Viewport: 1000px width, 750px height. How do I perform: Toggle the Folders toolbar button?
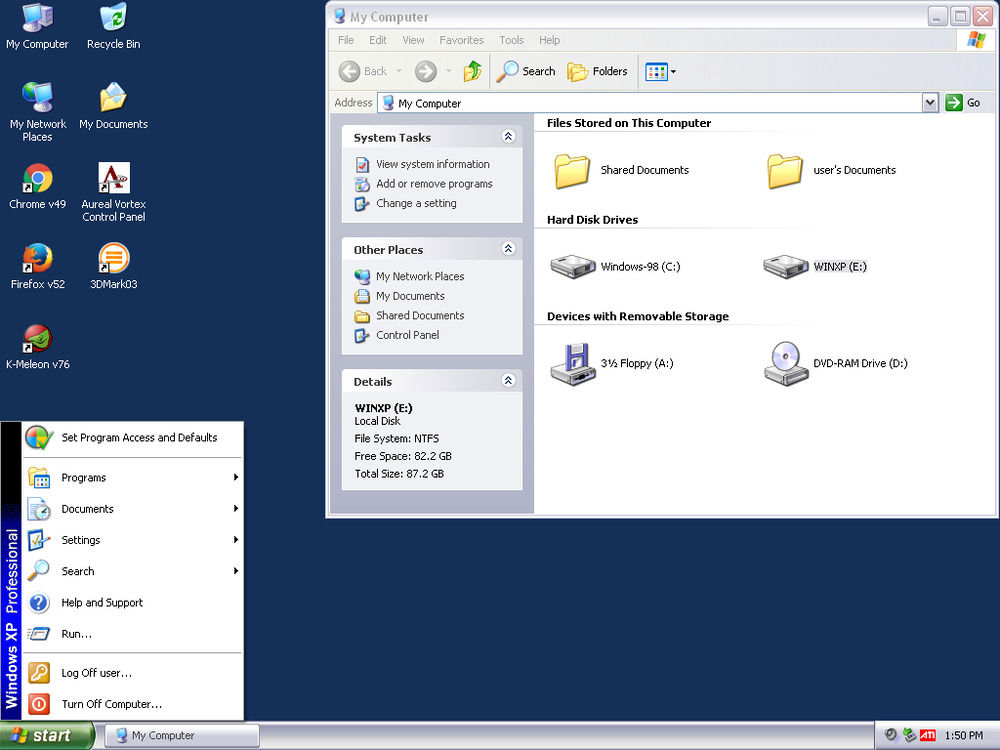(598, 71)
